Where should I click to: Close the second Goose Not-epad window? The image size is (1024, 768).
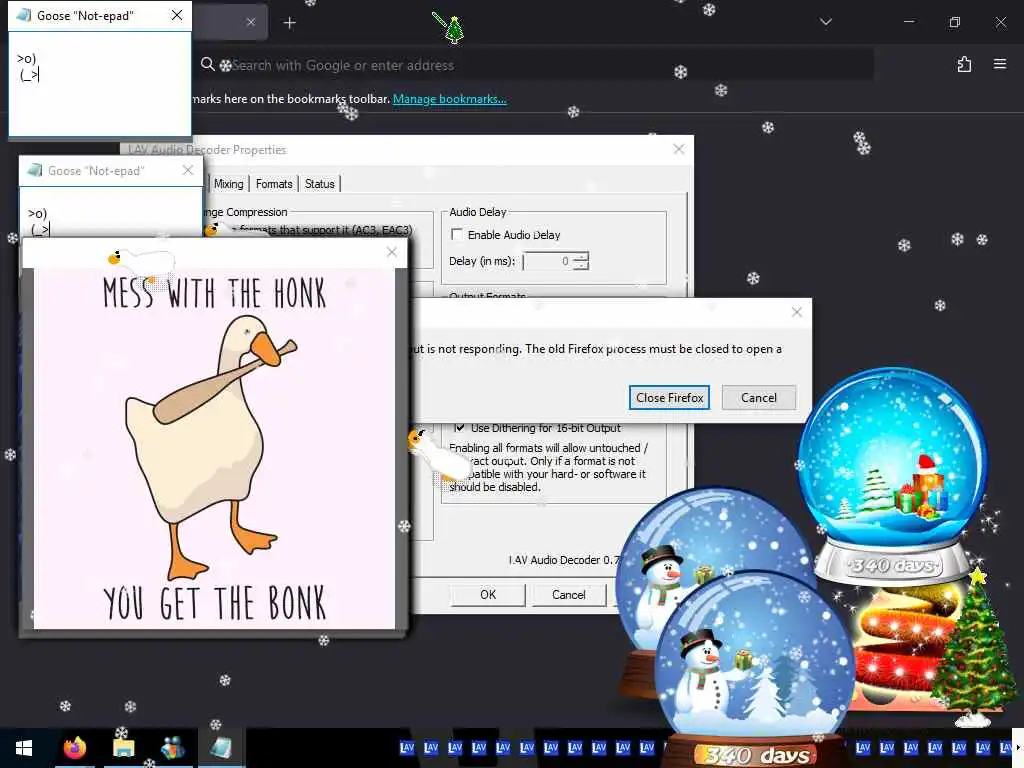click(188, 170)
